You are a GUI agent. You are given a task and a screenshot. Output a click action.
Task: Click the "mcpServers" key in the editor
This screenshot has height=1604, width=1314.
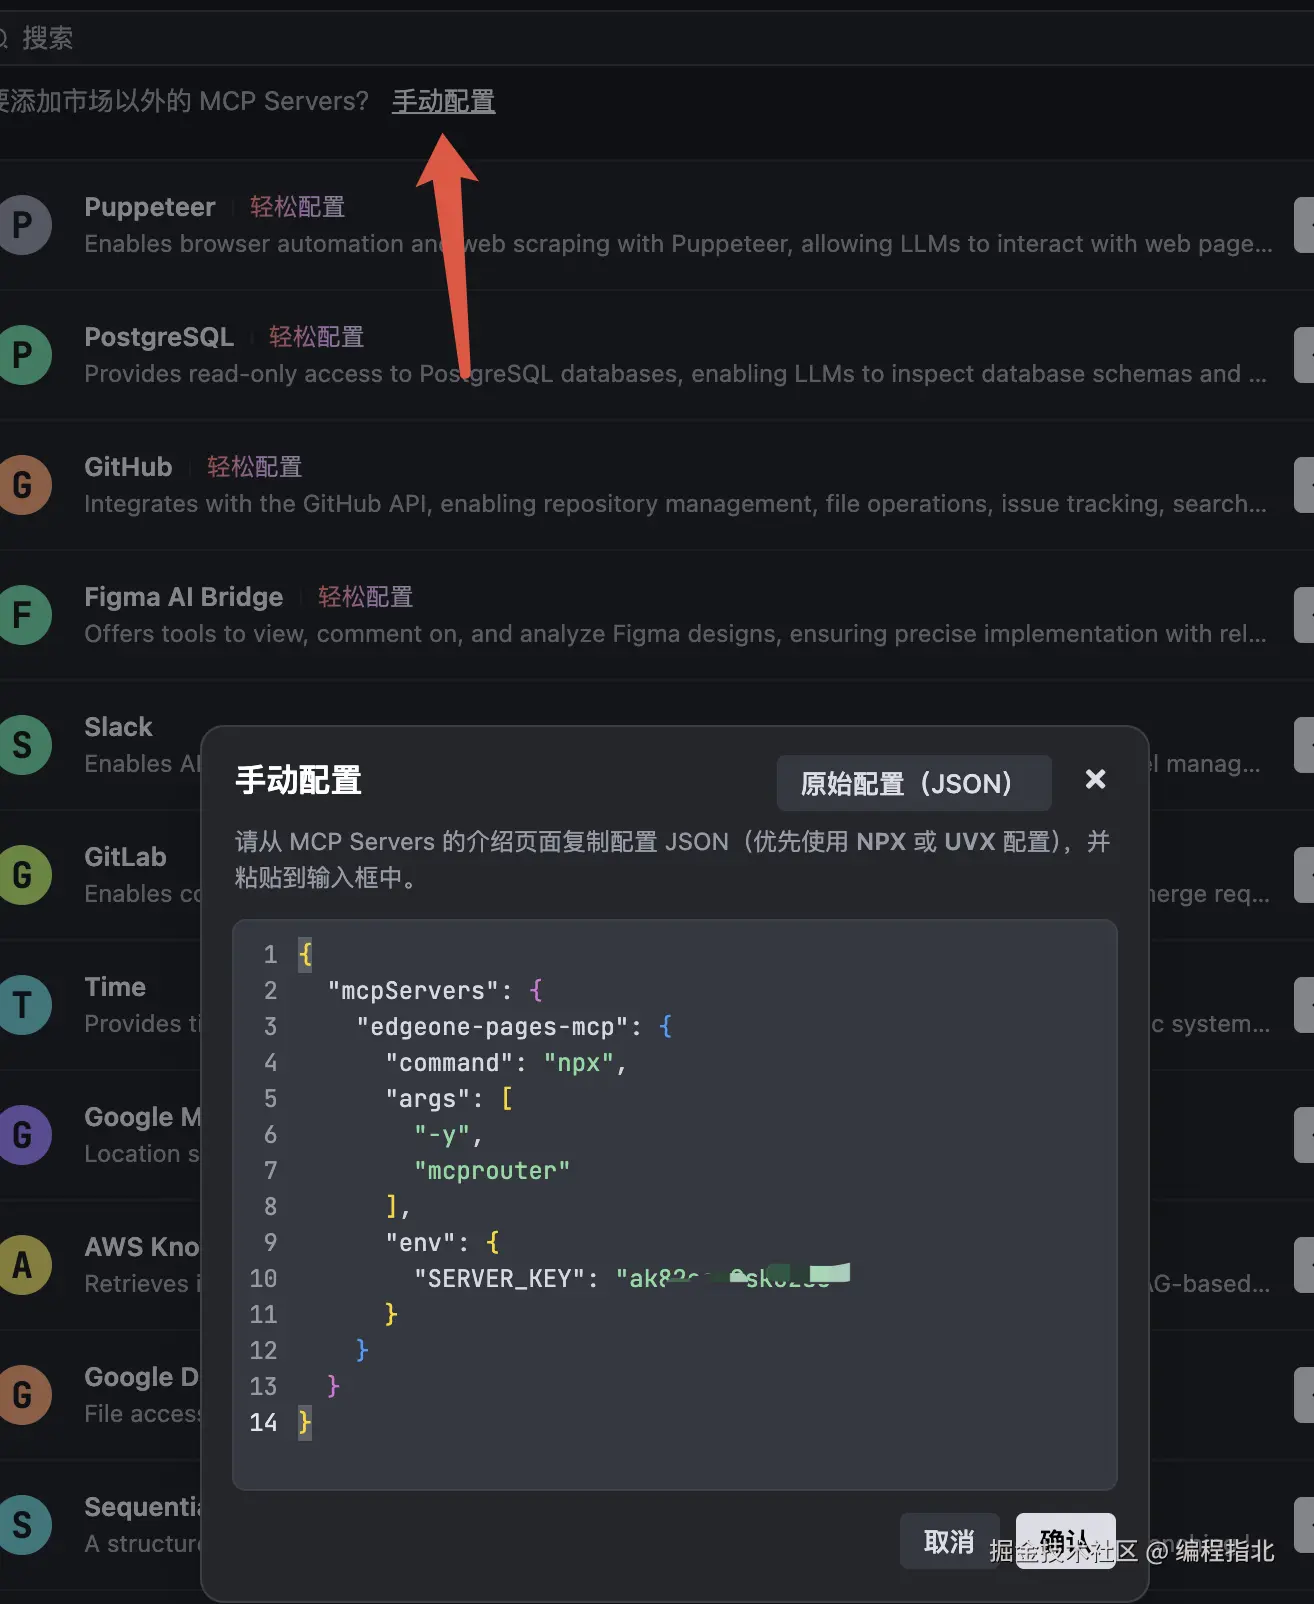(413, 991)
